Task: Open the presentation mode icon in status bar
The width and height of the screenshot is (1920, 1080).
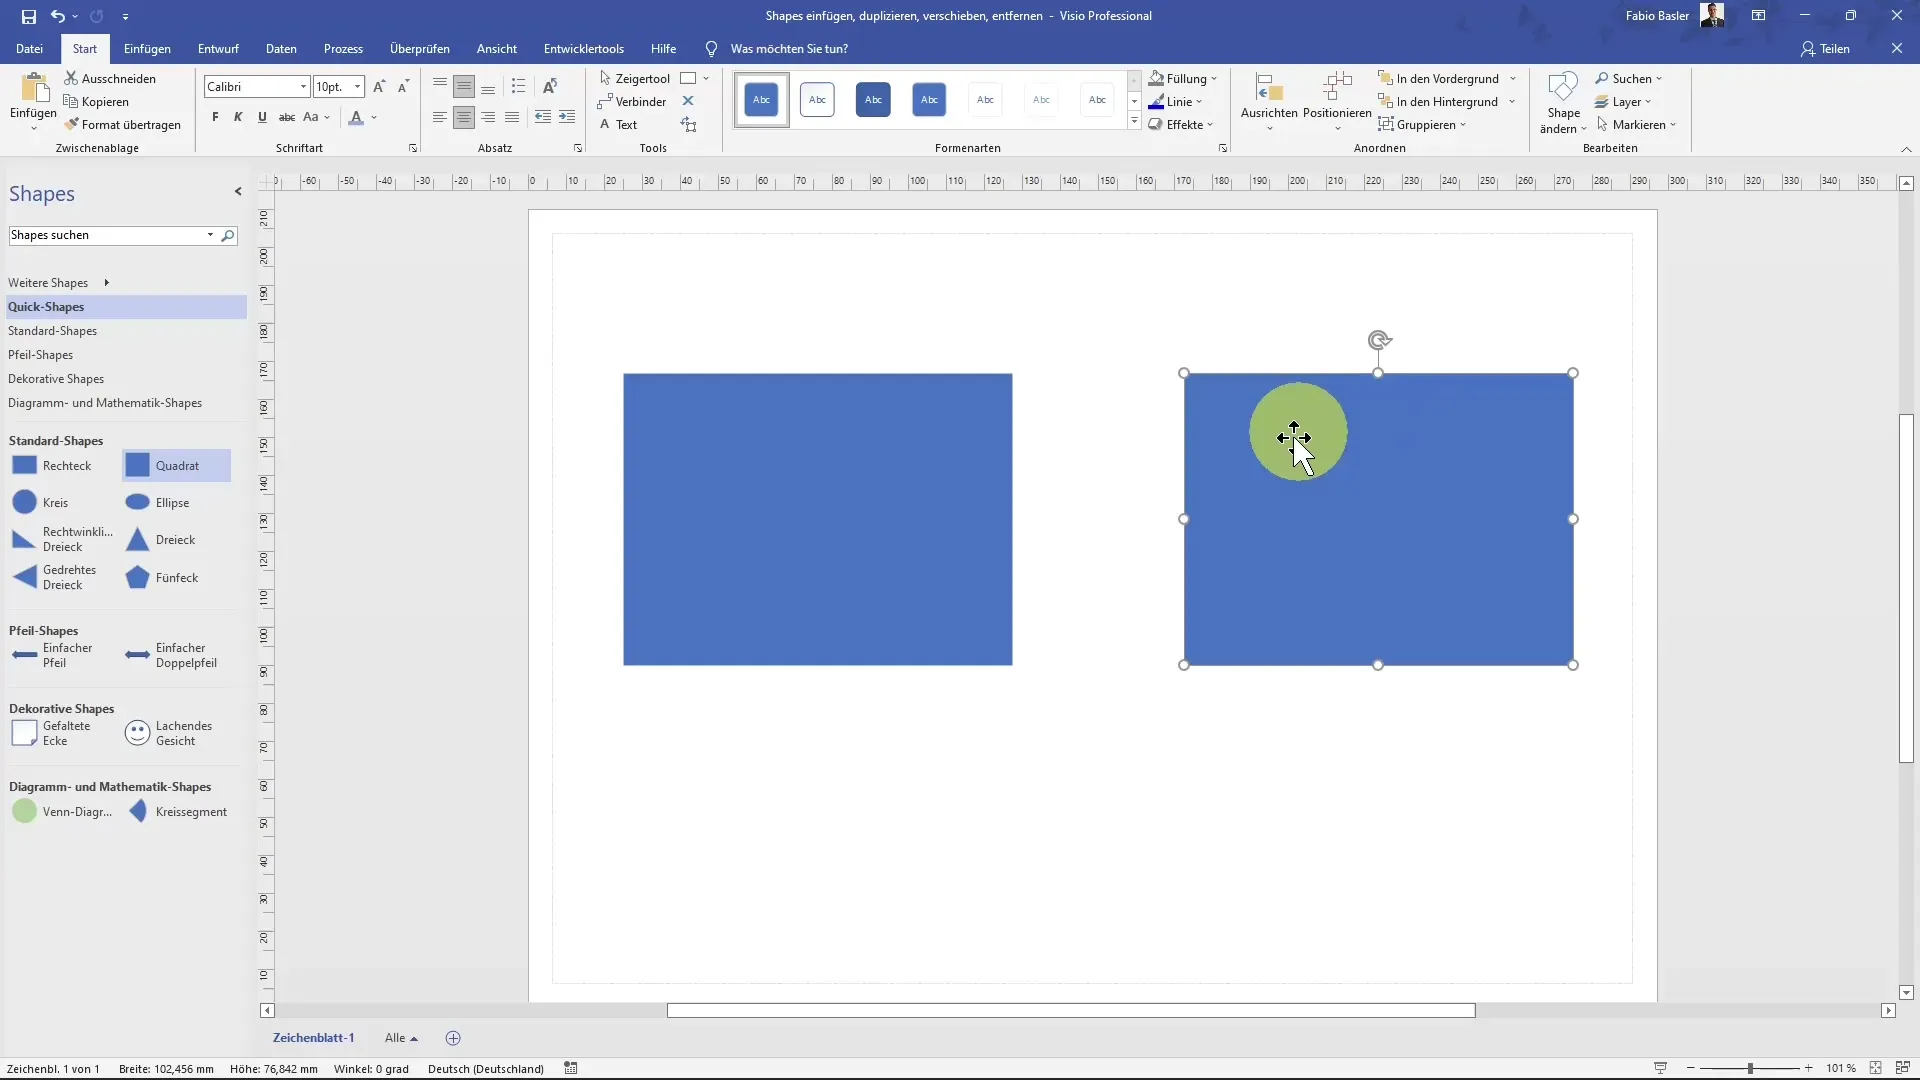Action: pos(1660,1068)
